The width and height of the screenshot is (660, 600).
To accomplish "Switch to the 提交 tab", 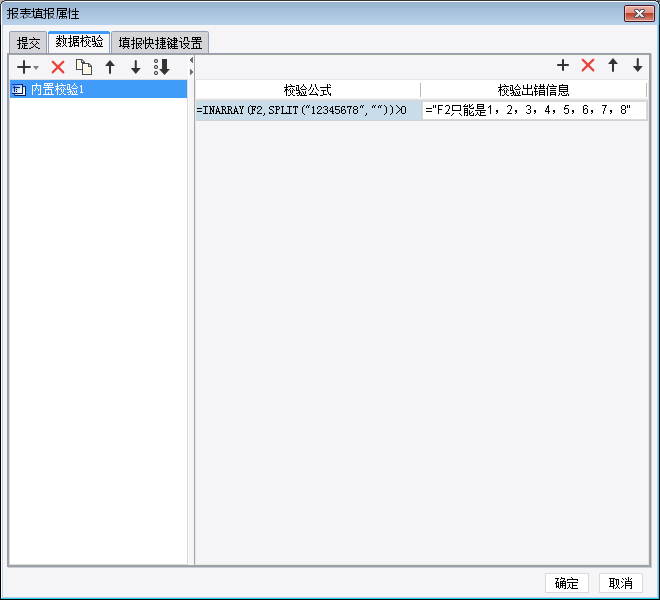I will point(28,43).
